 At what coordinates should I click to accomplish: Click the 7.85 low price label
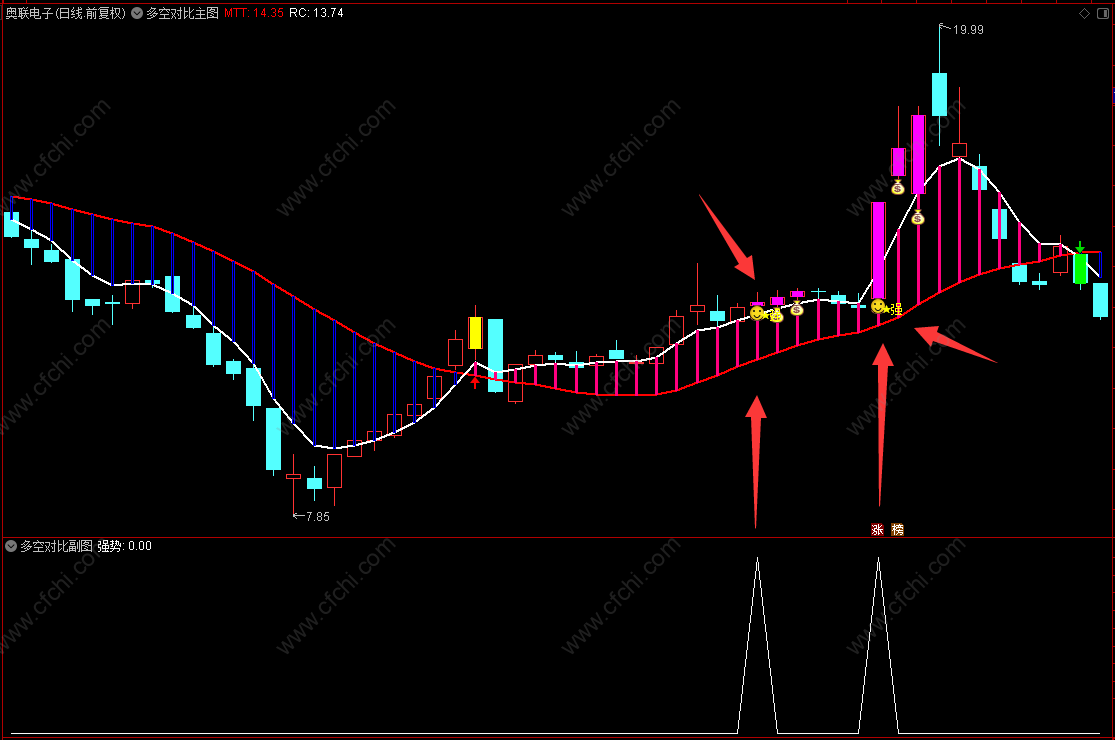pyautogui.click(x=318, y=517)
